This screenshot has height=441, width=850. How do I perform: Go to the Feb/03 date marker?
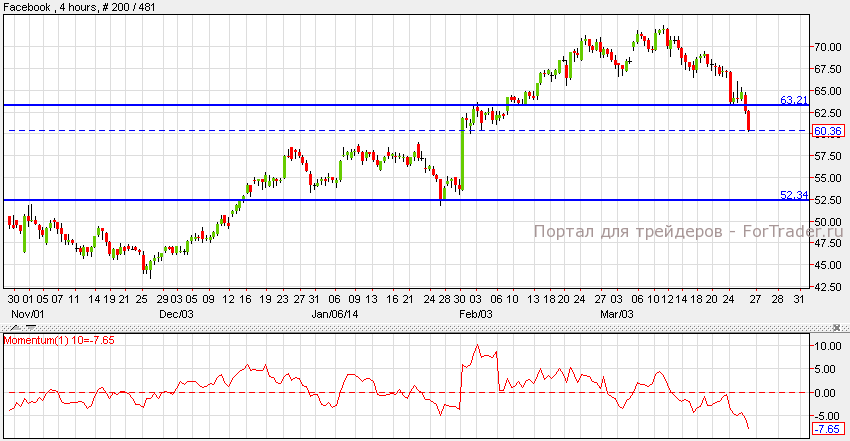tap(474, 313)
